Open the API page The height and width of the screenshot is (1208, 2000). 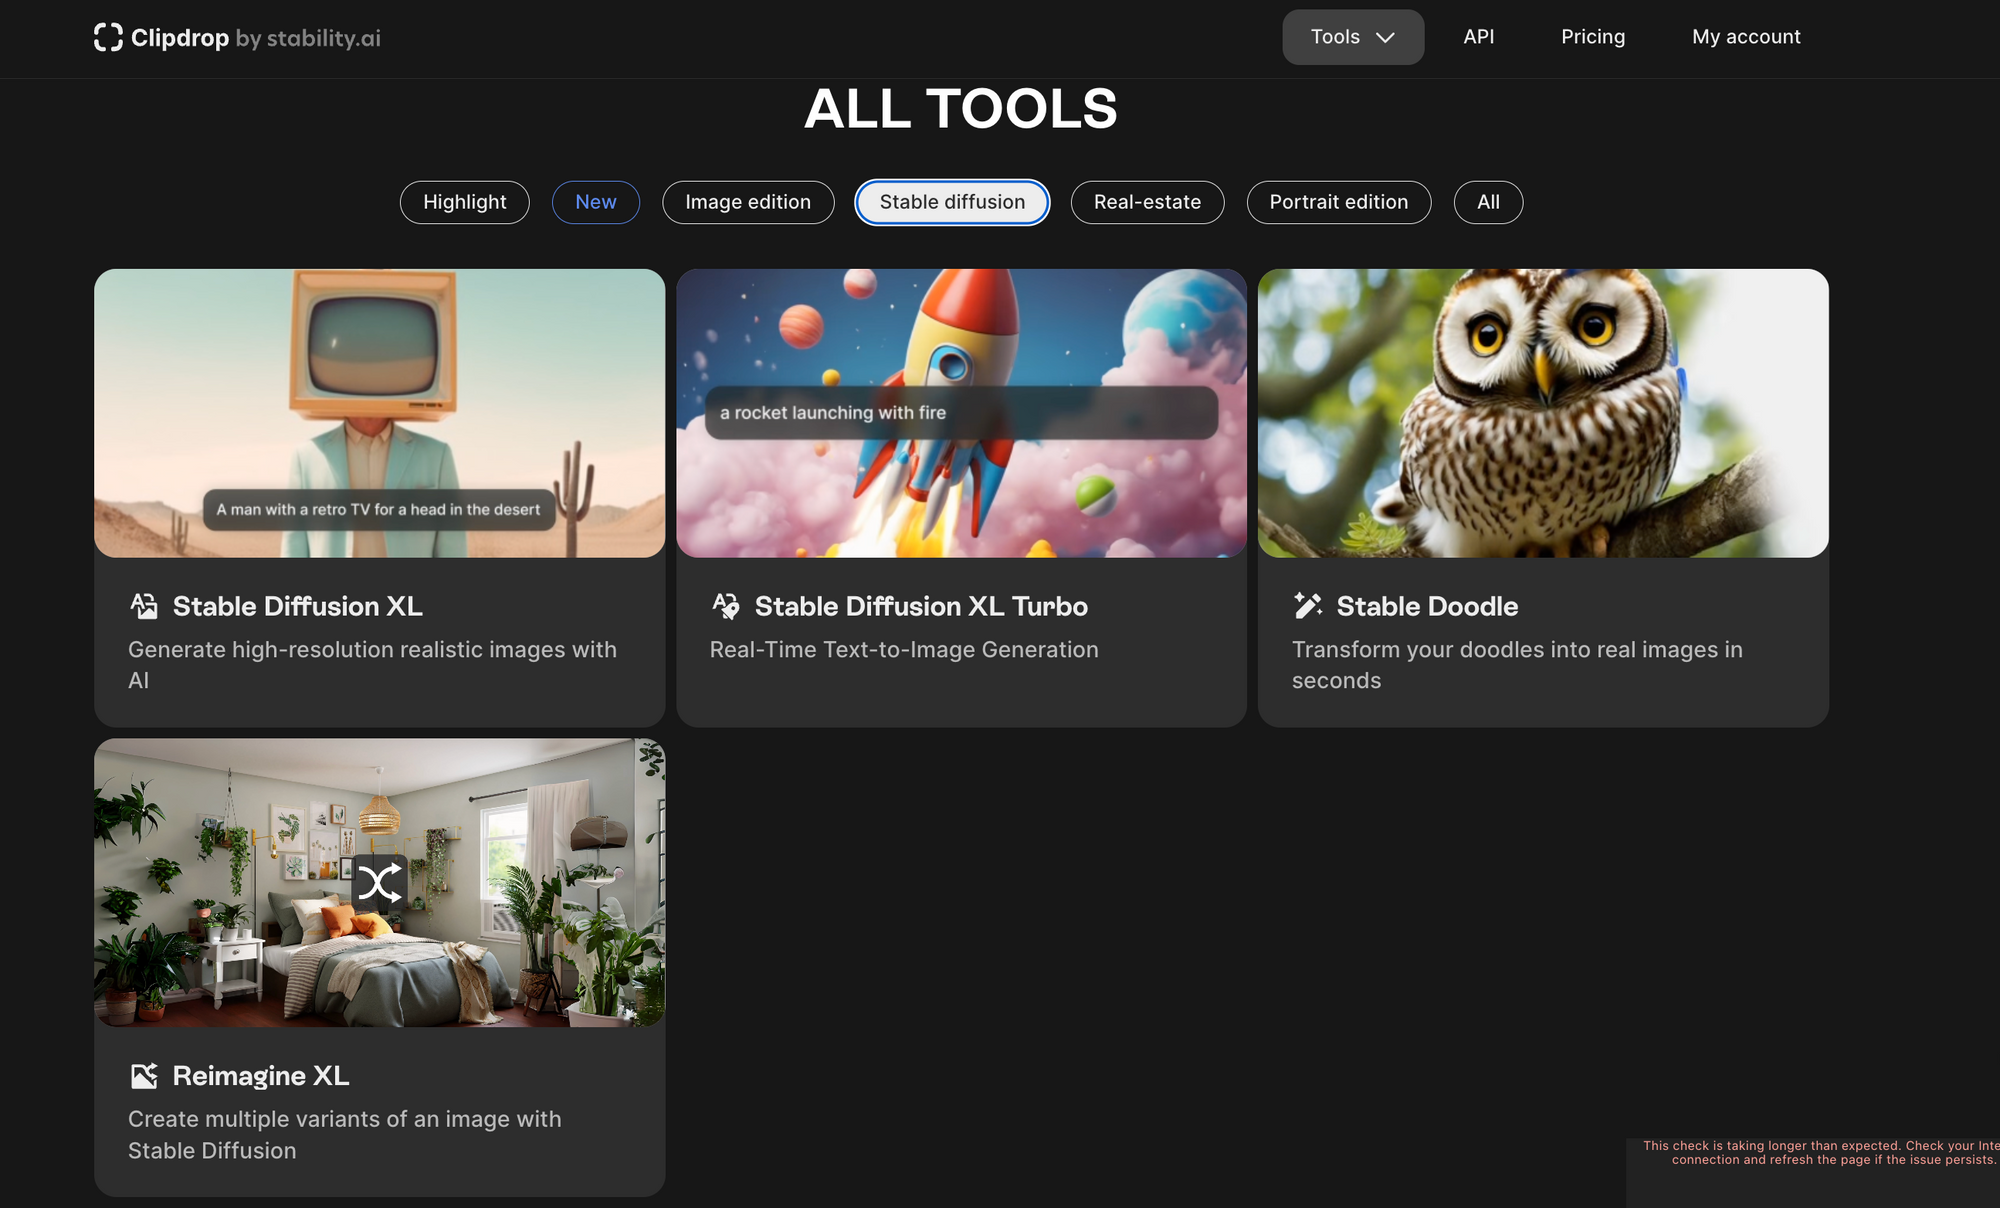(1479, 37)
